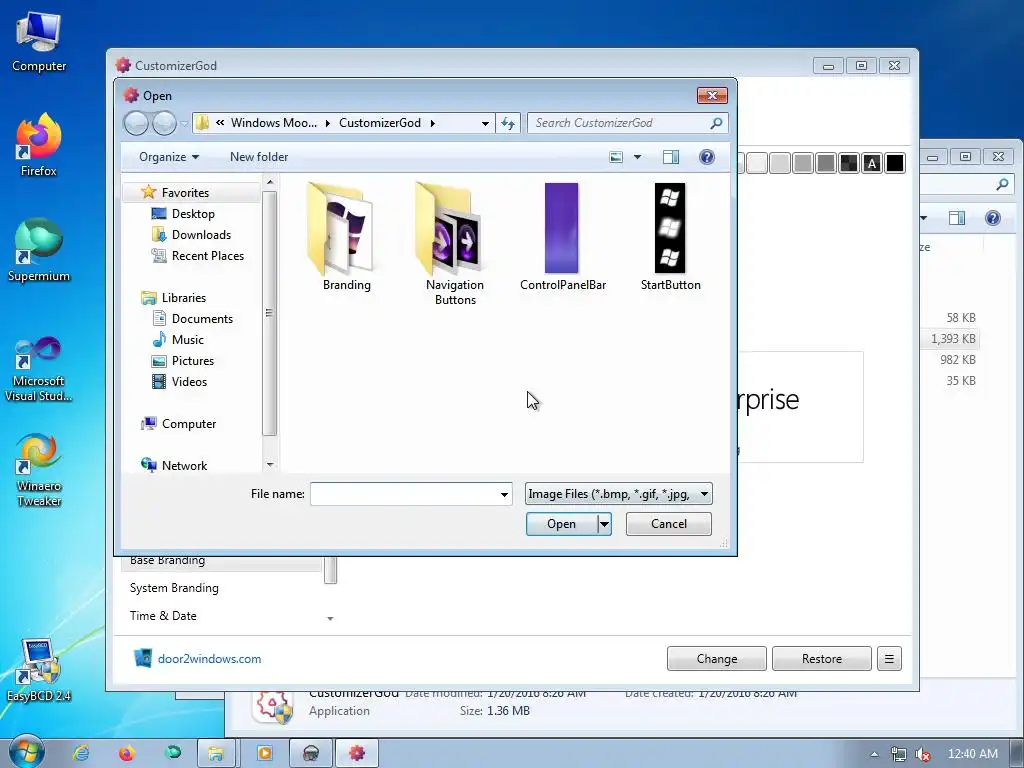Open the Pictures library
This screenshot has width=1024, height=768.
pyautogui.click(x=193, y=360)
